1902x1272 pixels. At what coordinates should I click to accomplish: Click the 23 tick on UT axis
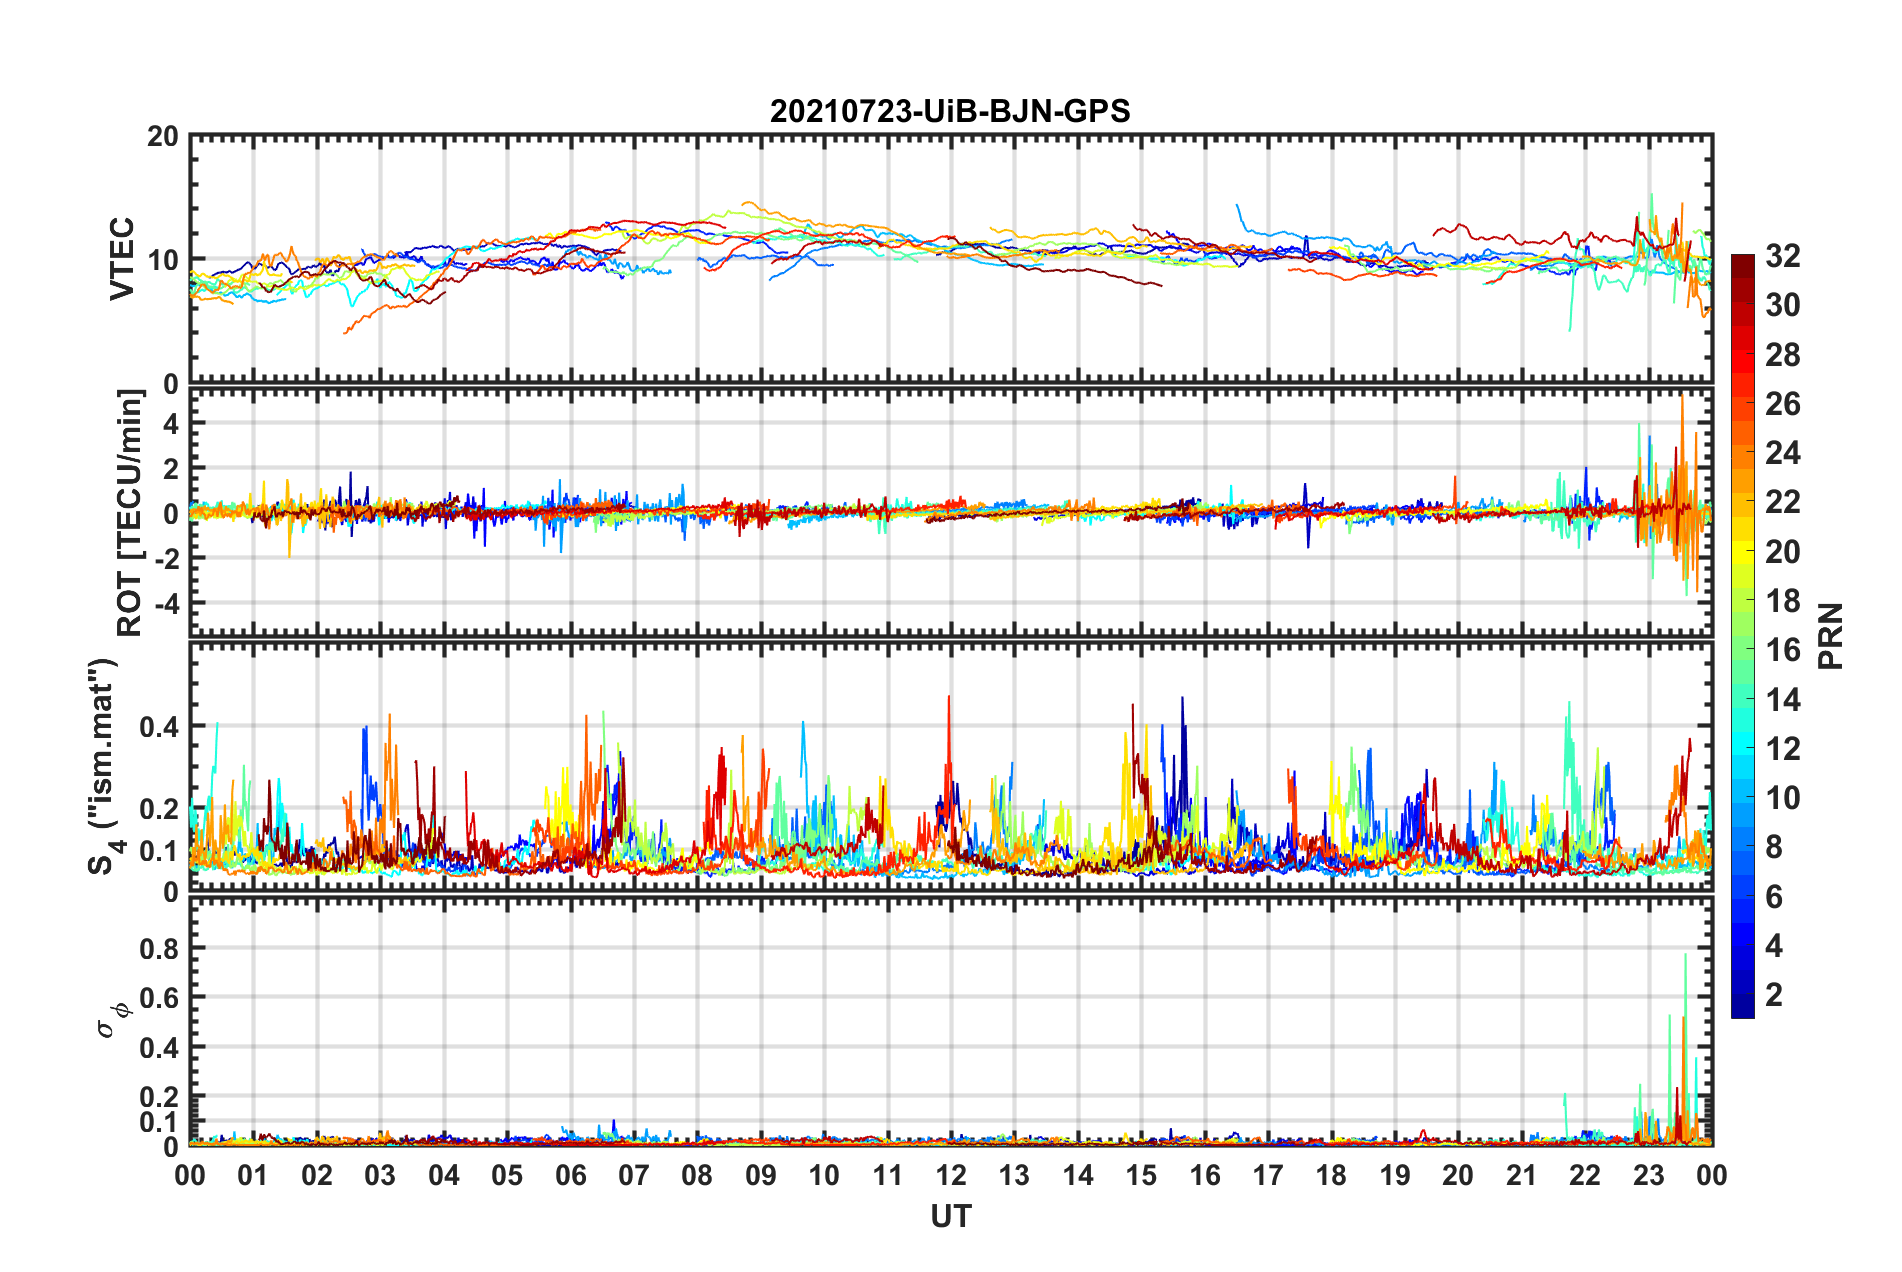coord(1648,1175)
